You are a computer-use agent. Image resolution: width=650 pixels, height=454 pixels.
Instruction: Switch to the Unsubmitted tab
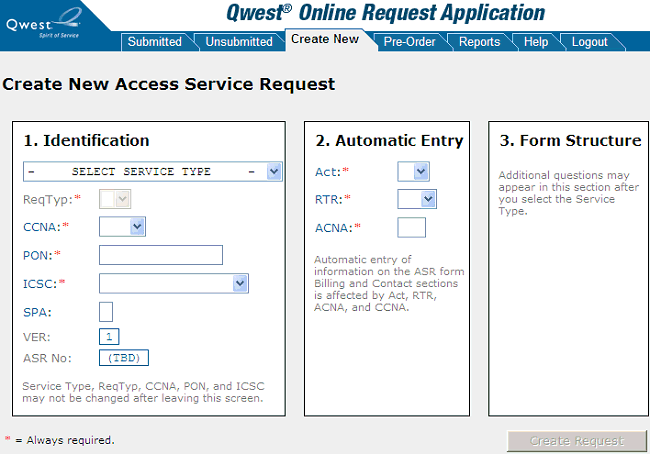[239, 42]
